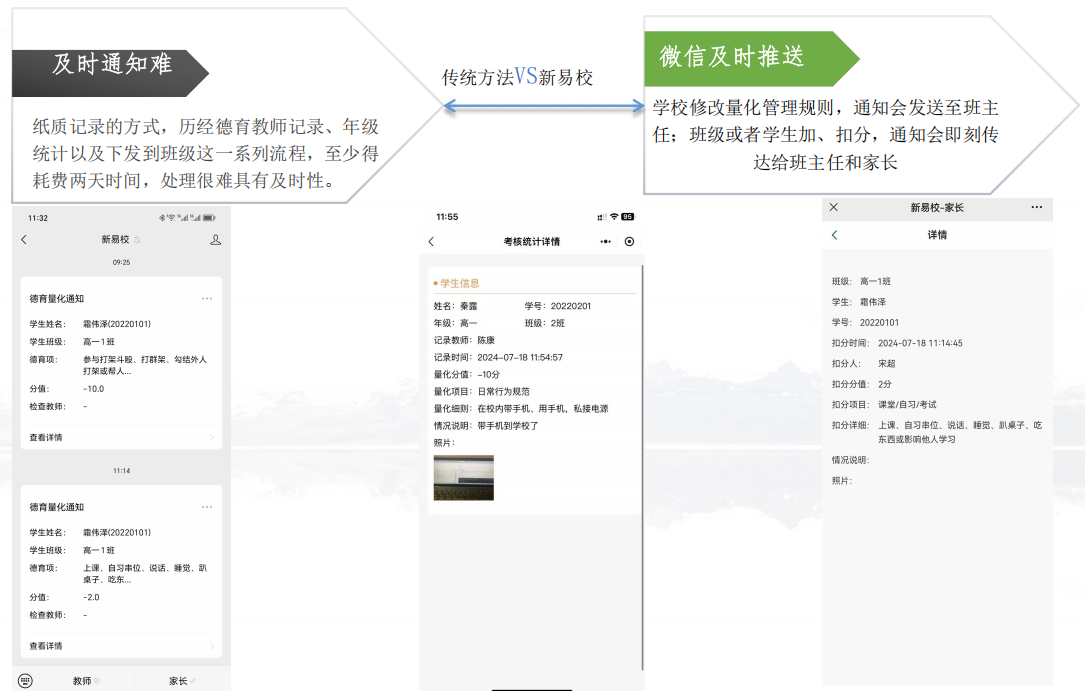Go back from 考核统计详情 page
The image size is (1085, 691).
coord(431,242)
